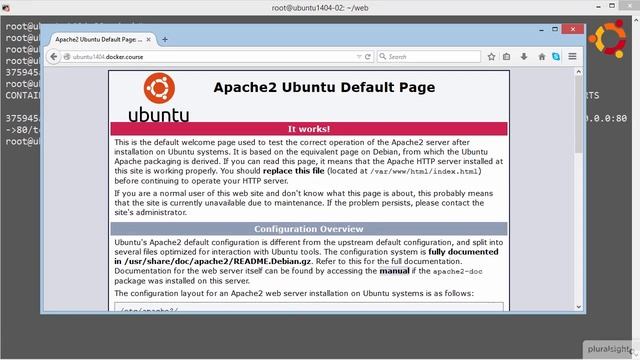Click the page scrollbar down arrow
Screen dimensions: 640x360
pos(578,307)
